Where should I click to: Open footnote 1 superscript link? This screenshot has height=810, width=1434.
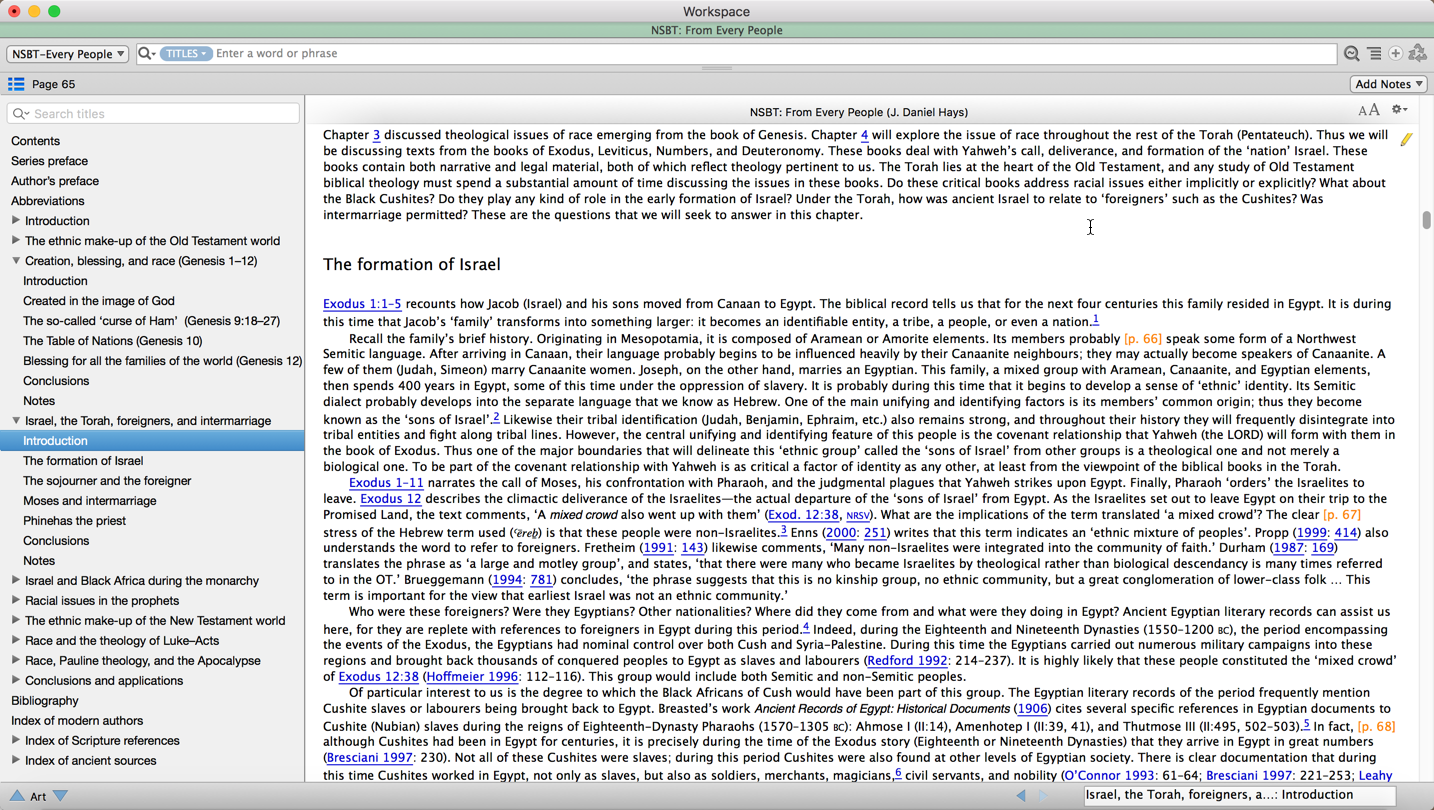(x=1095, y=320)
